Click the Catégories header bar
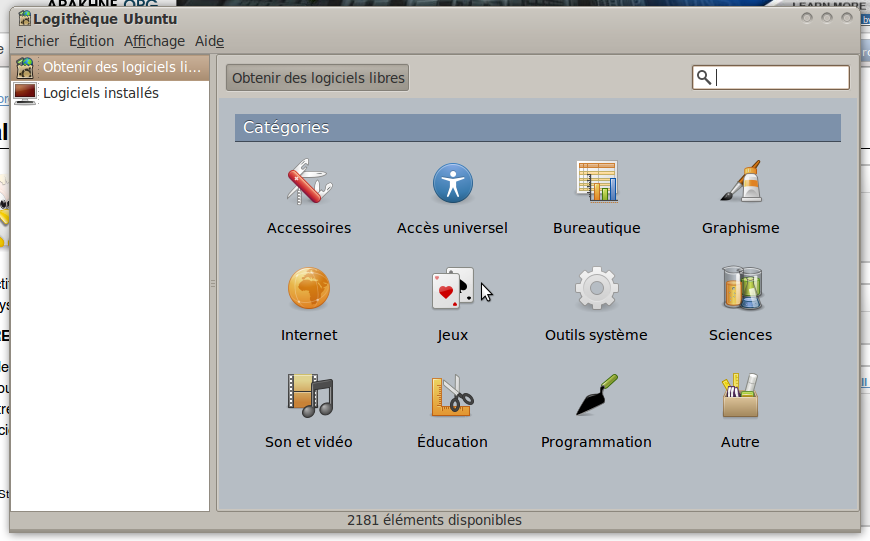 click(538, 128)
